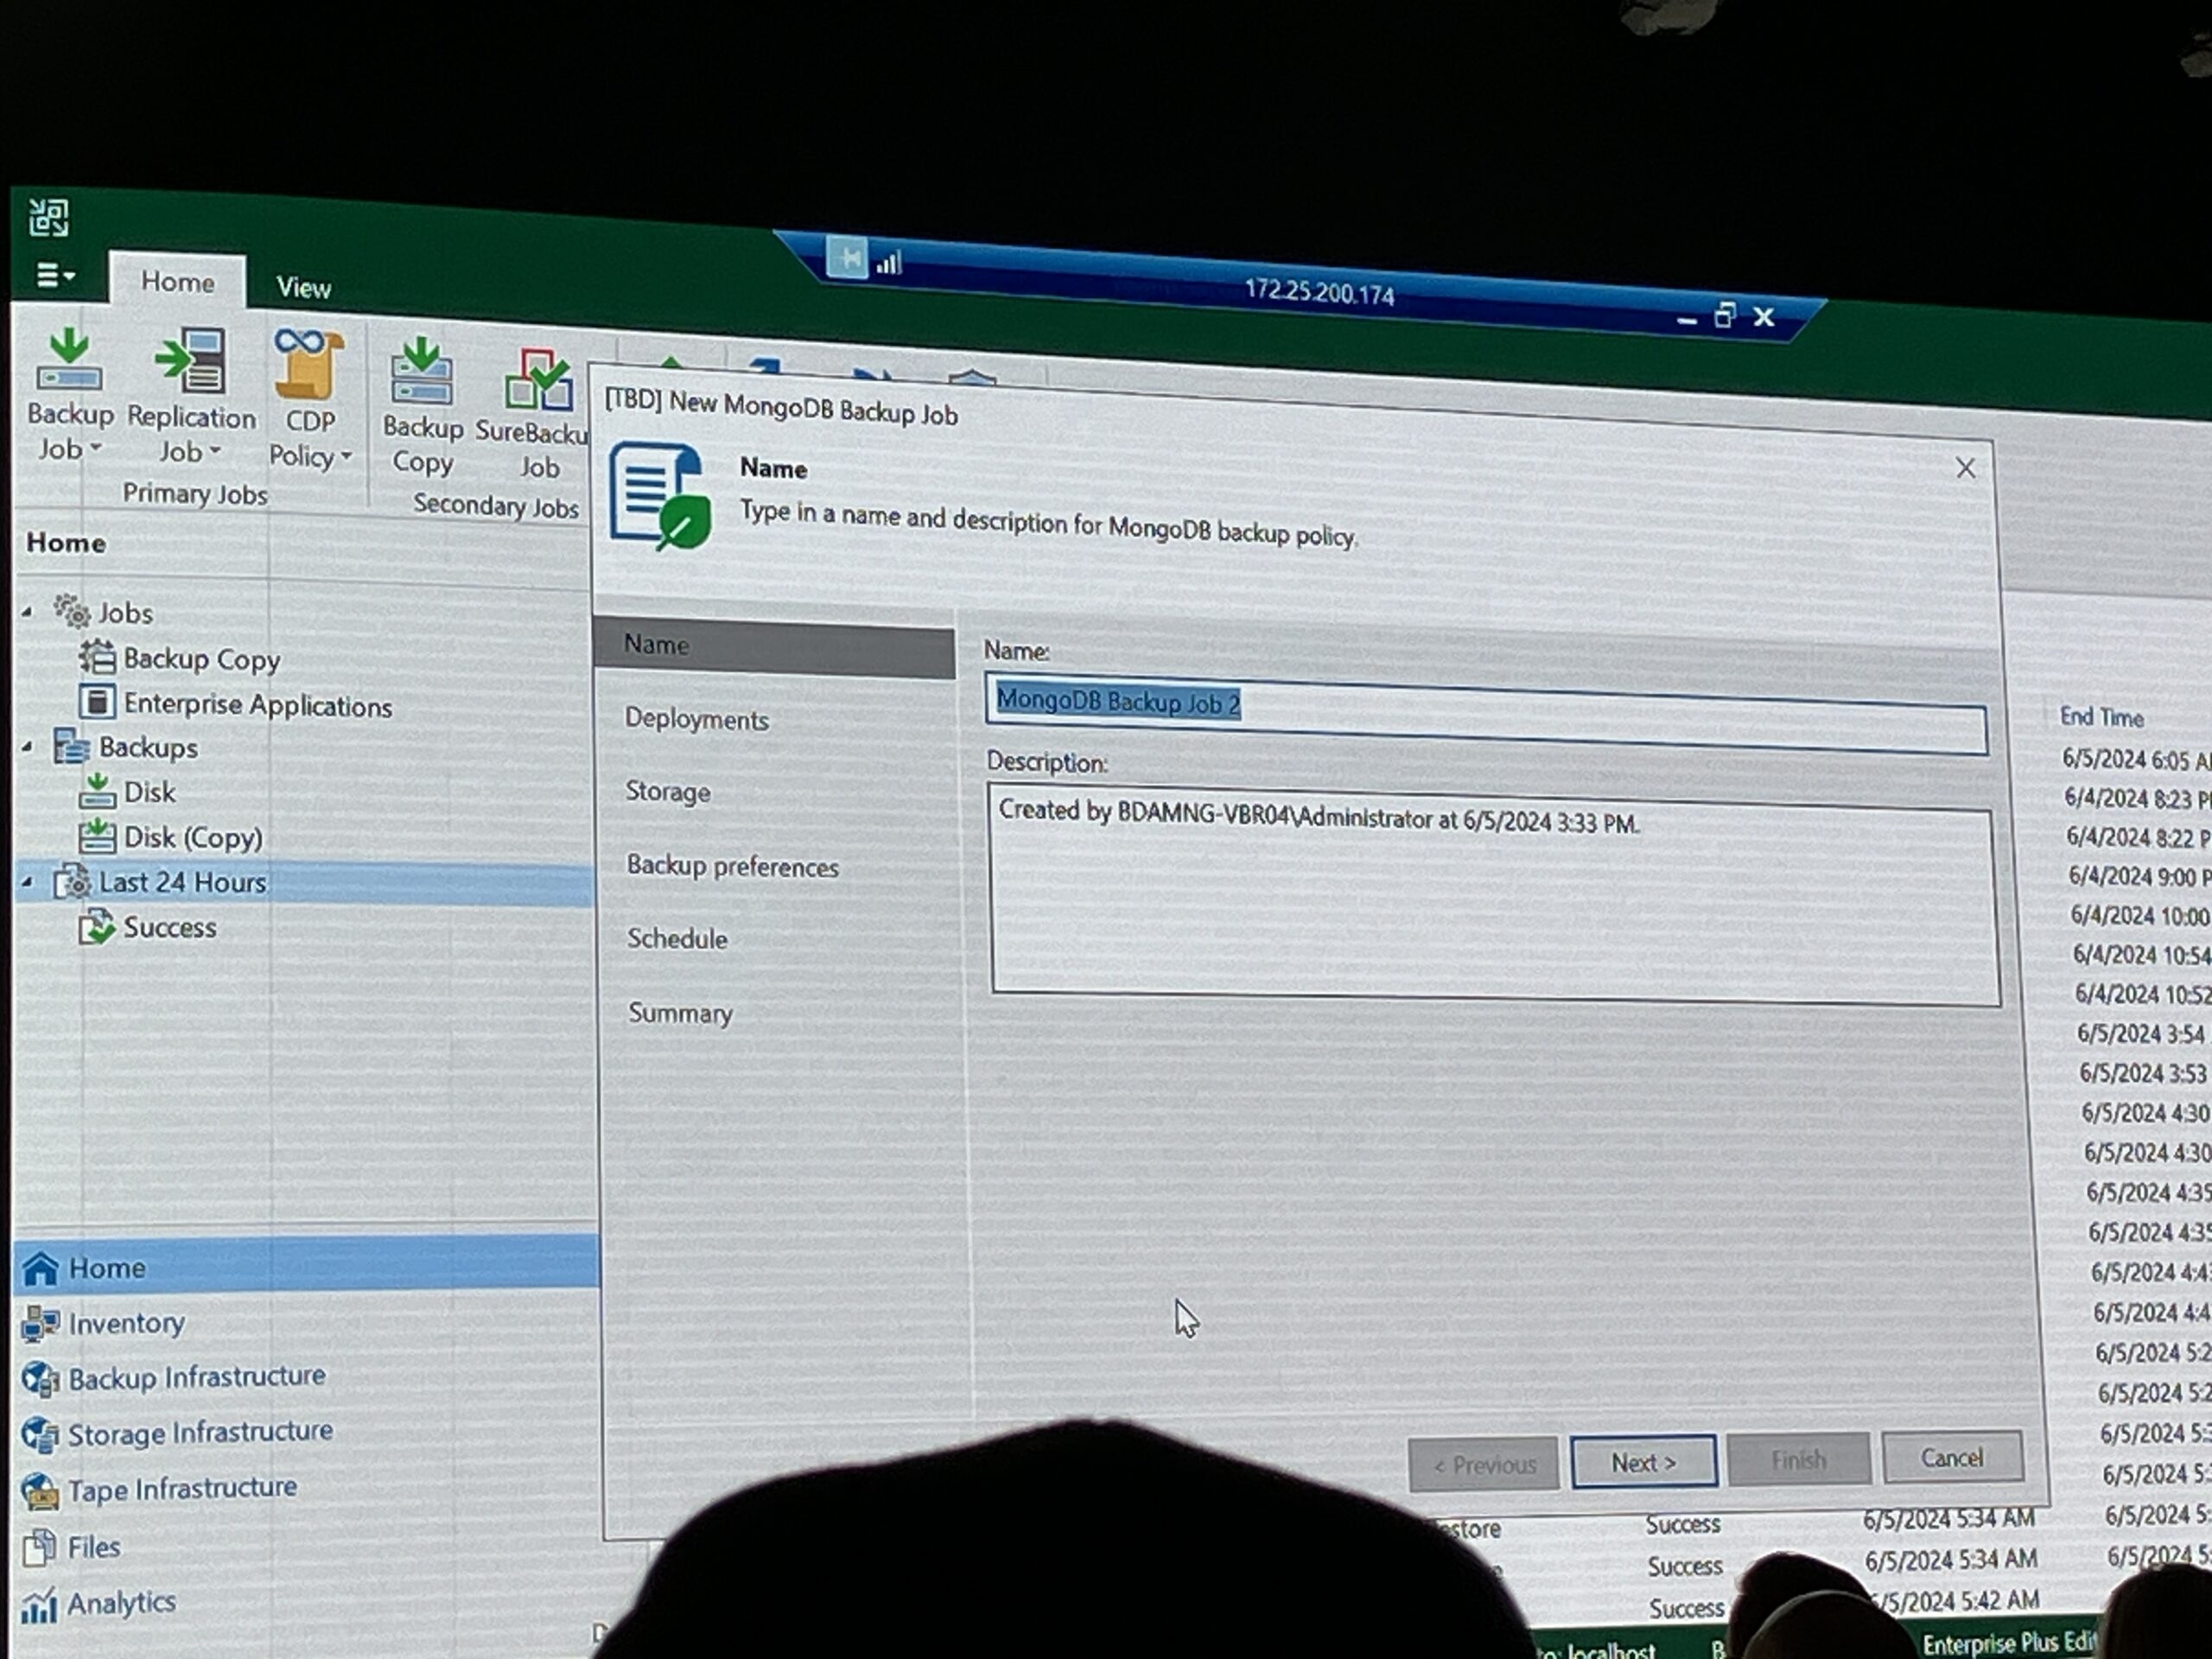2212x1659 pixels.
Task: Click the job Name input field
Action: (1486, 714)
